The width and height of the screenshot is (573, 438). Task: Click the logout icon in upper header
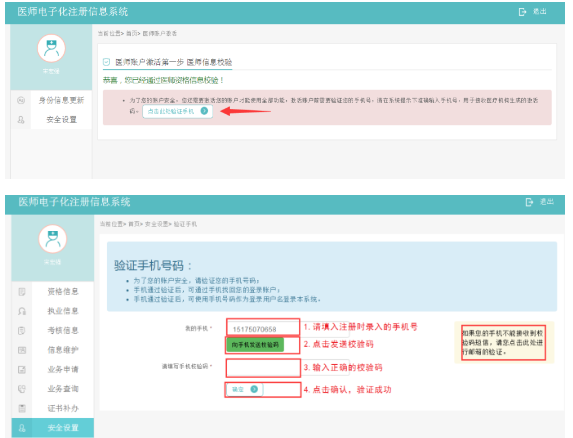522,12
